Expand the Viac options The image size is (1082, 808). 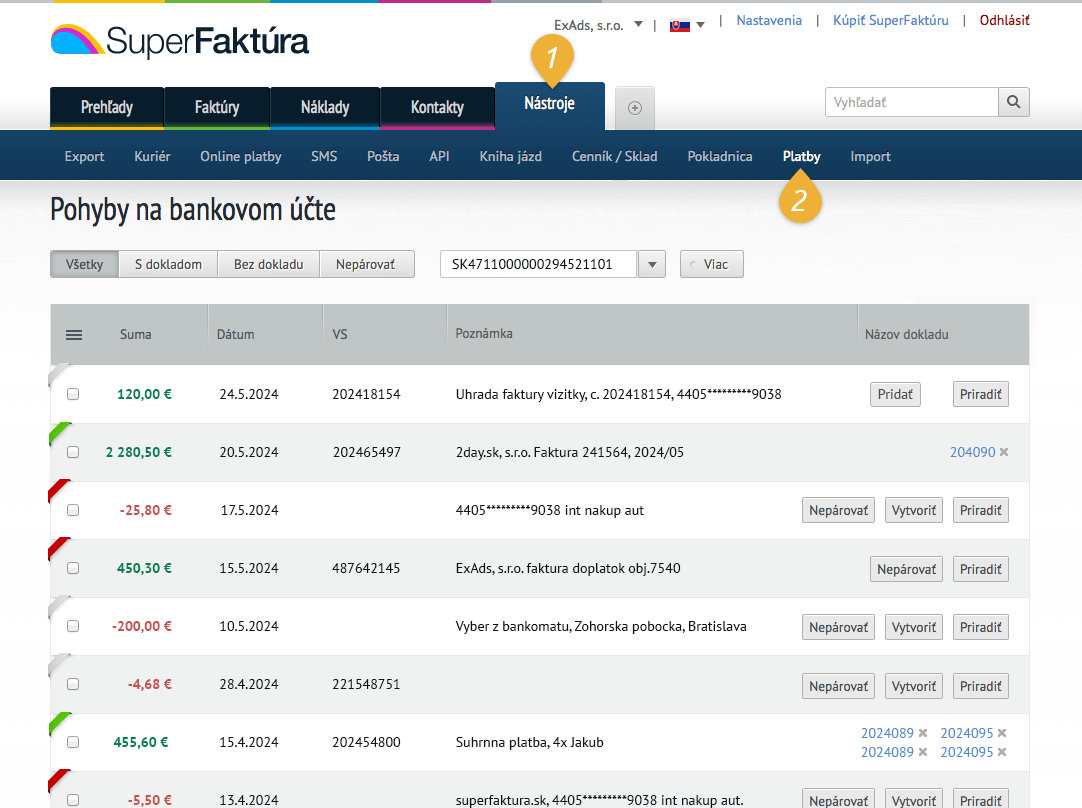pos(711,264)
